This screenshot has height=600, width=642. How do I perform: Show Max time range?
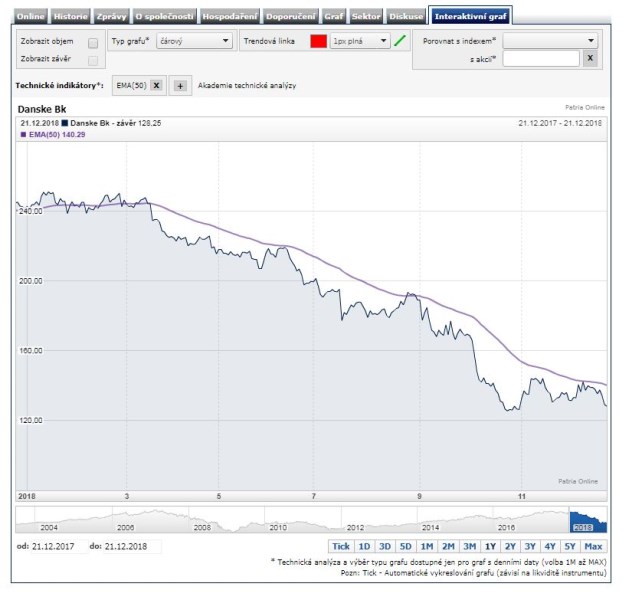click(593, 546)
